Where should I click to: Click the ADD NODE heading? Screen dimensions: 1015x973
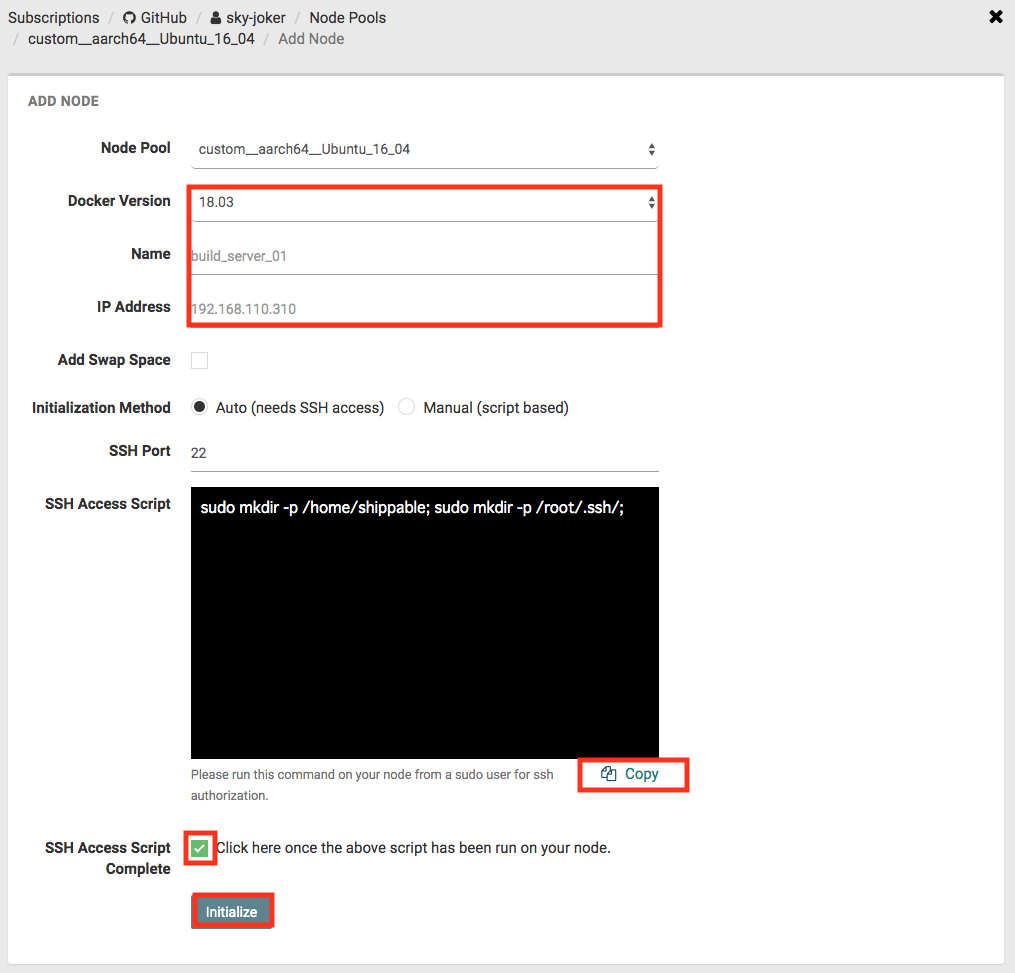(63, 101)
